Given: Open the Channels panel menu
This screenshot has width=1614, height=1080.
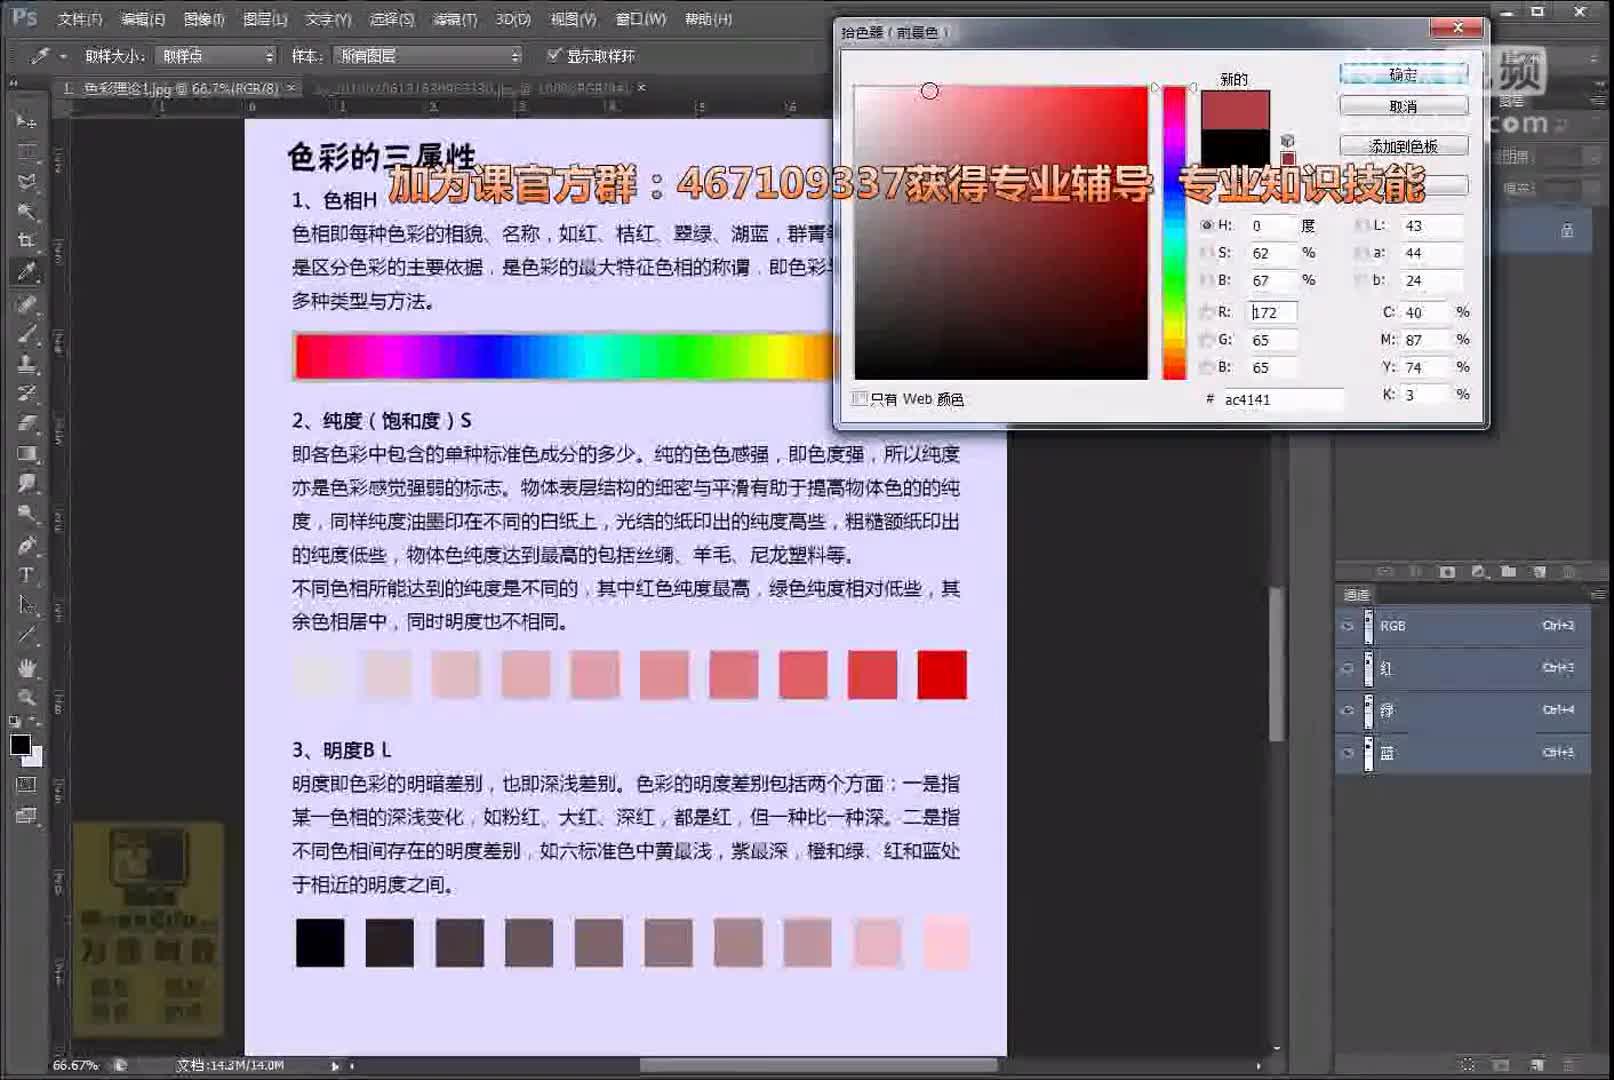Looking at the screenshot, I should coord(1598,595).
